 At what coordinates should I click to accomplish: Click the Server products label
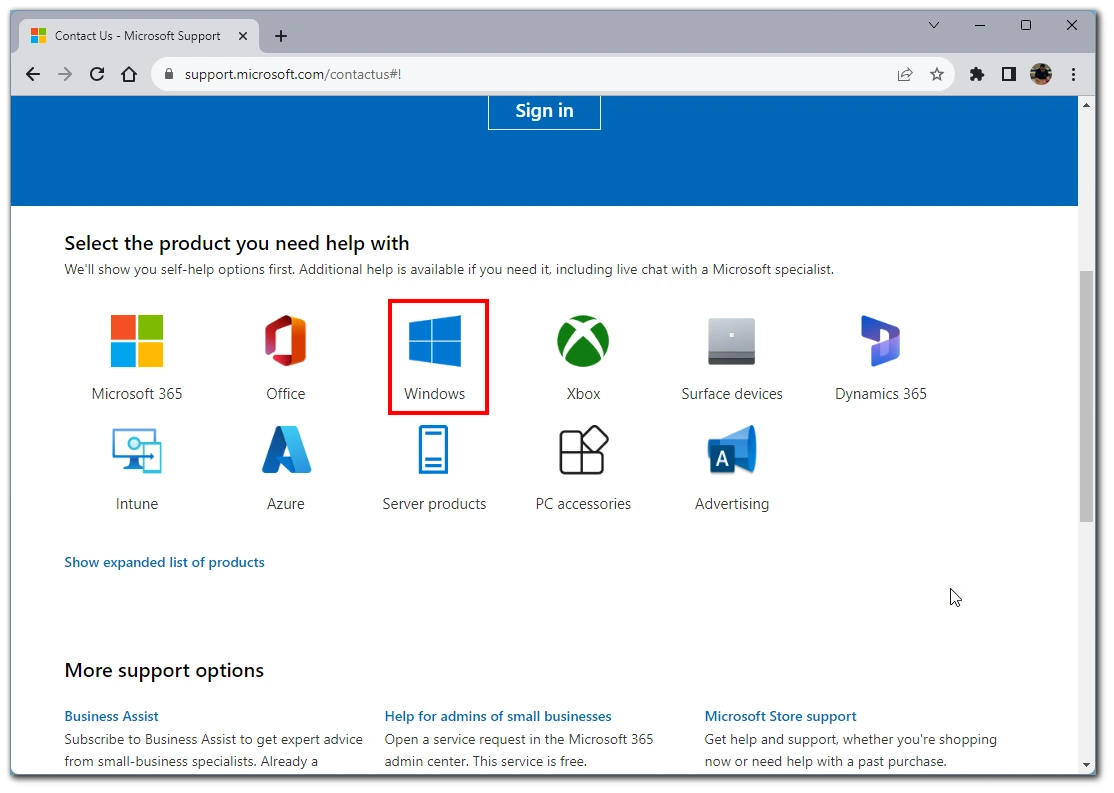tap(434, 504)
